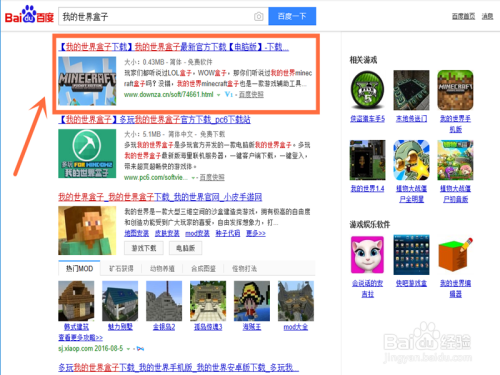Open third result title 小皮手游网

click(160, 197)
